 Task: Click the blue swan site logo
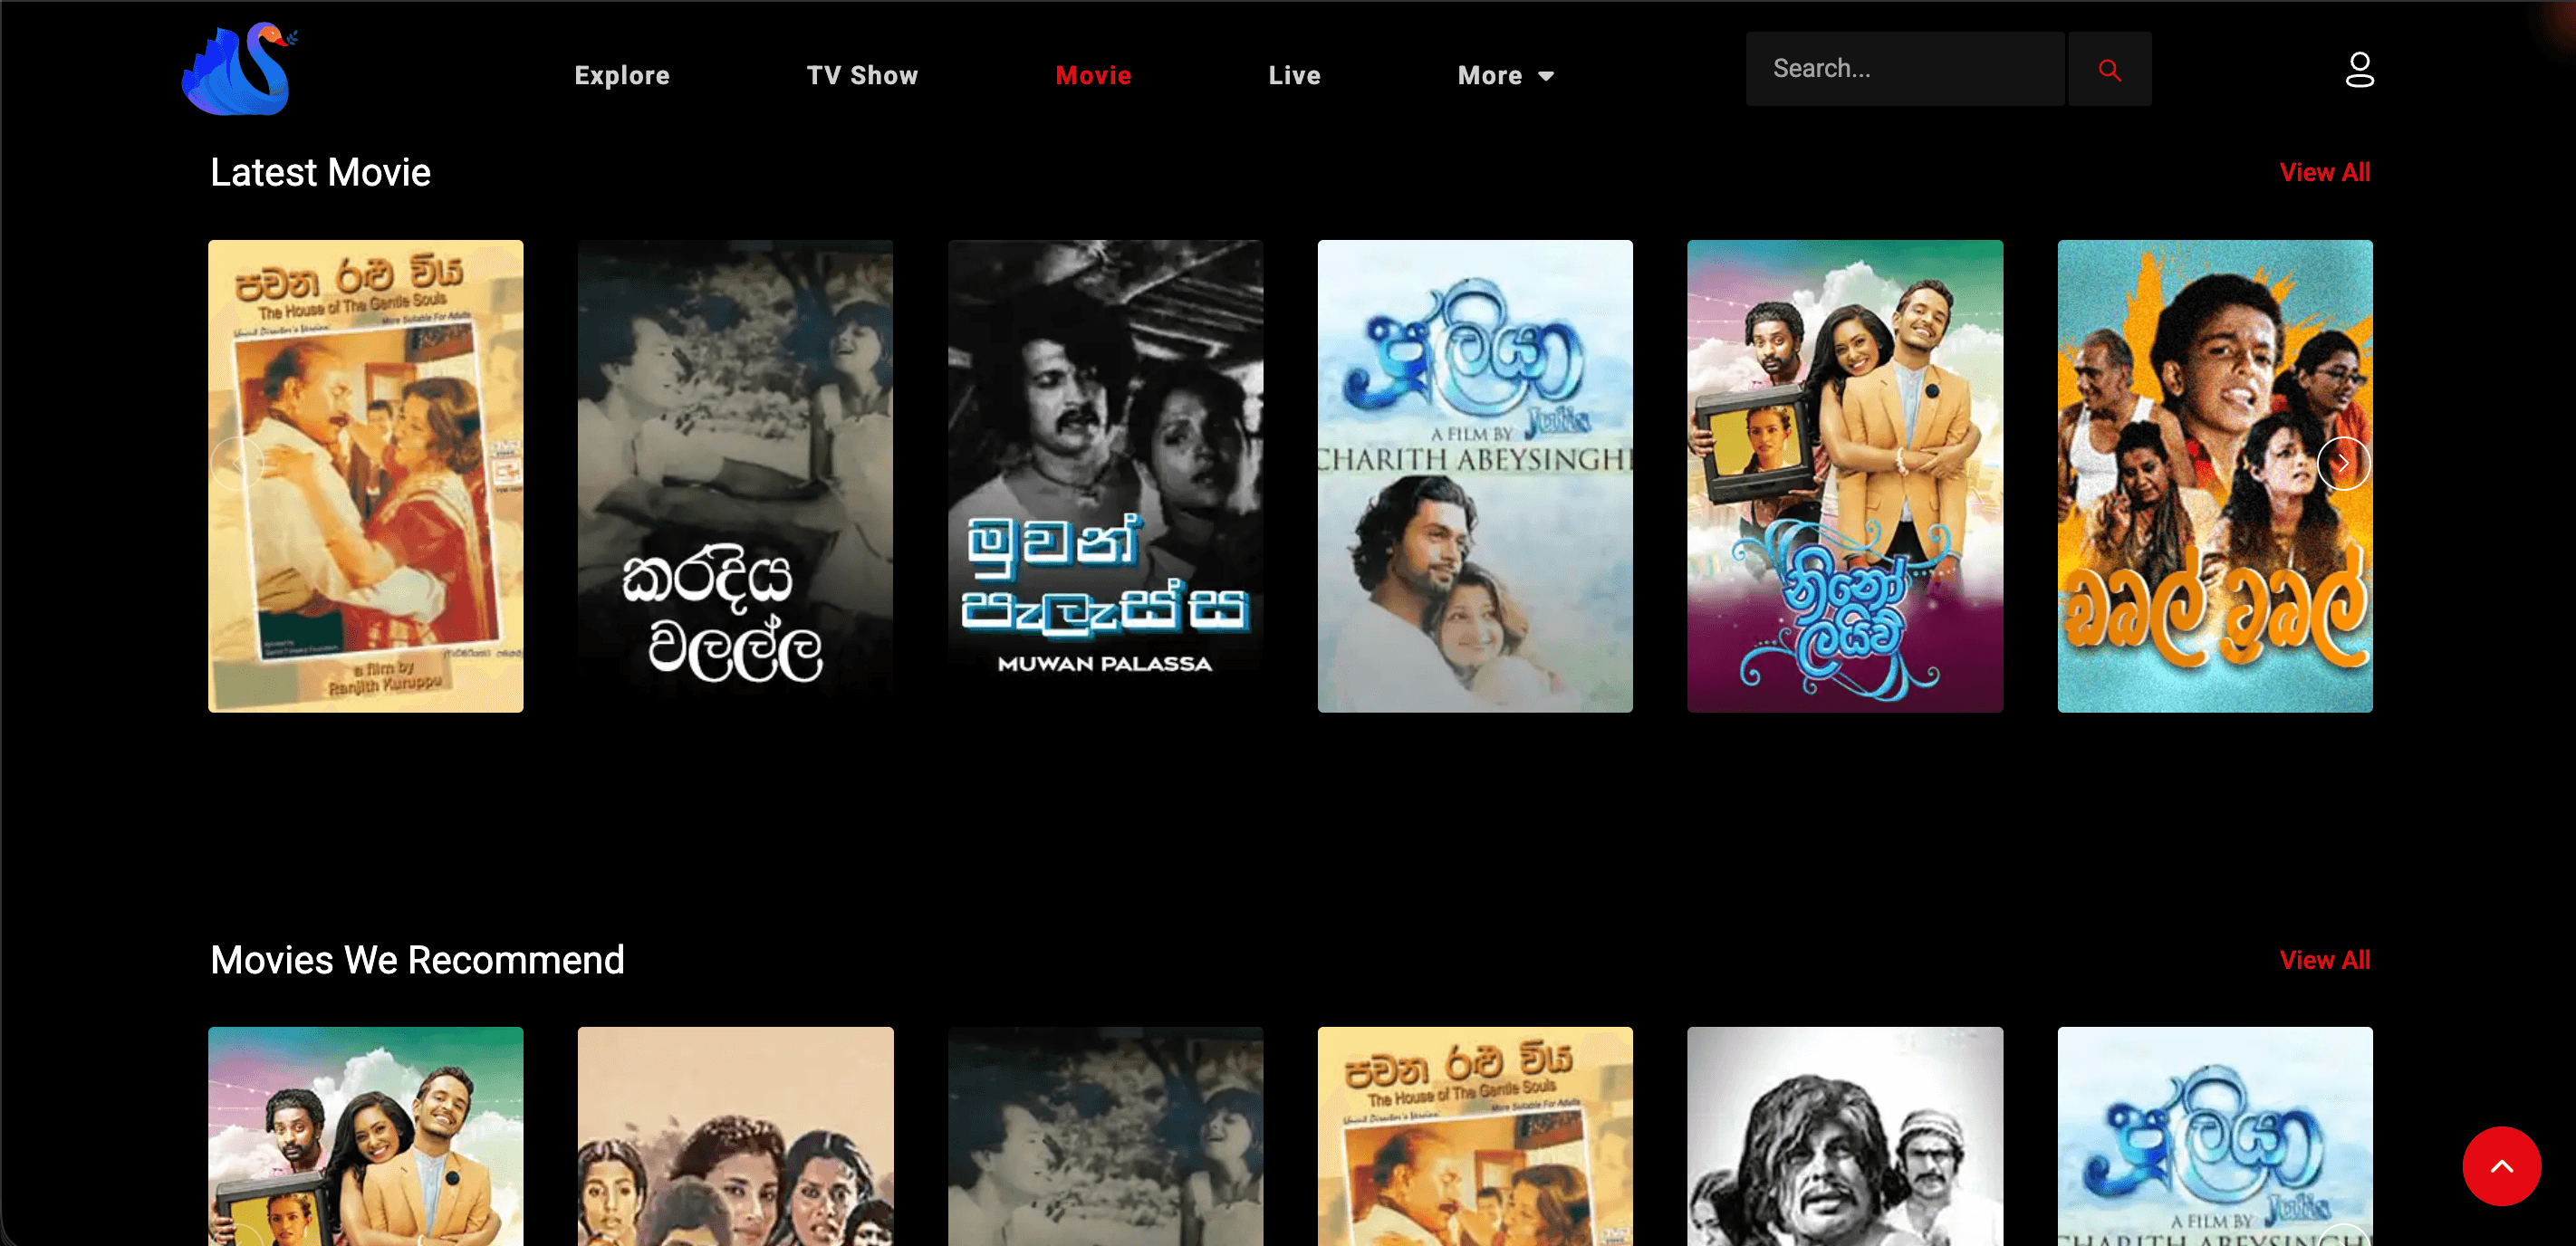[x=240, y=69]
